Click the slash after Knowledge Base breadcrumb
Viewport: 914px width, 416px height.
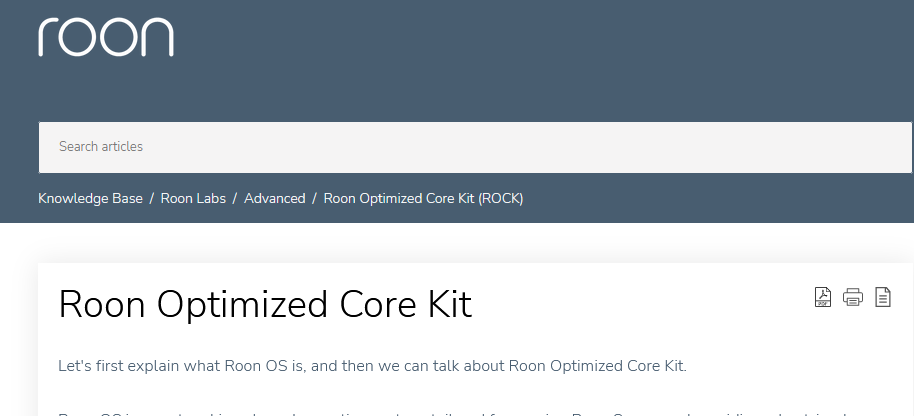point(152,199)
